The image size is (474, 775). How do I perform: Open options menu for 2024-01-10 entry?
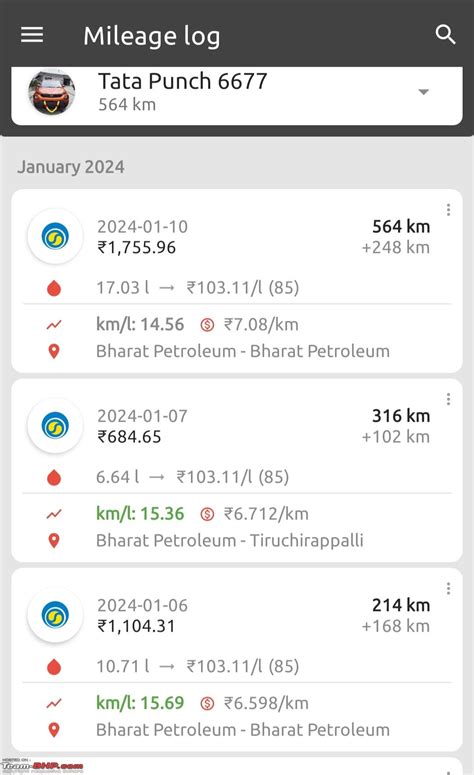coord(448,210)
